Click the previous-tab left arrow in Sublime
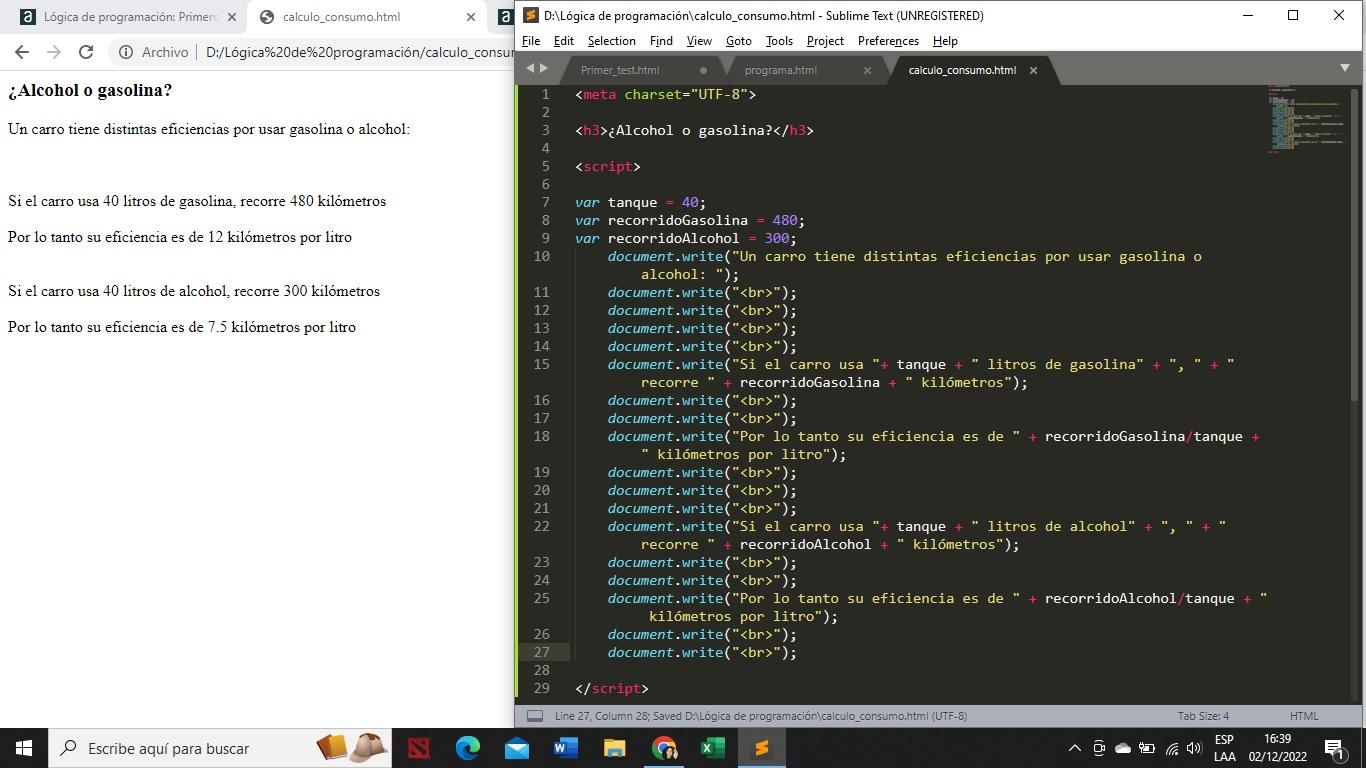Image resolution: width=1366 pixels, height=768 pixels. [531, 68]
